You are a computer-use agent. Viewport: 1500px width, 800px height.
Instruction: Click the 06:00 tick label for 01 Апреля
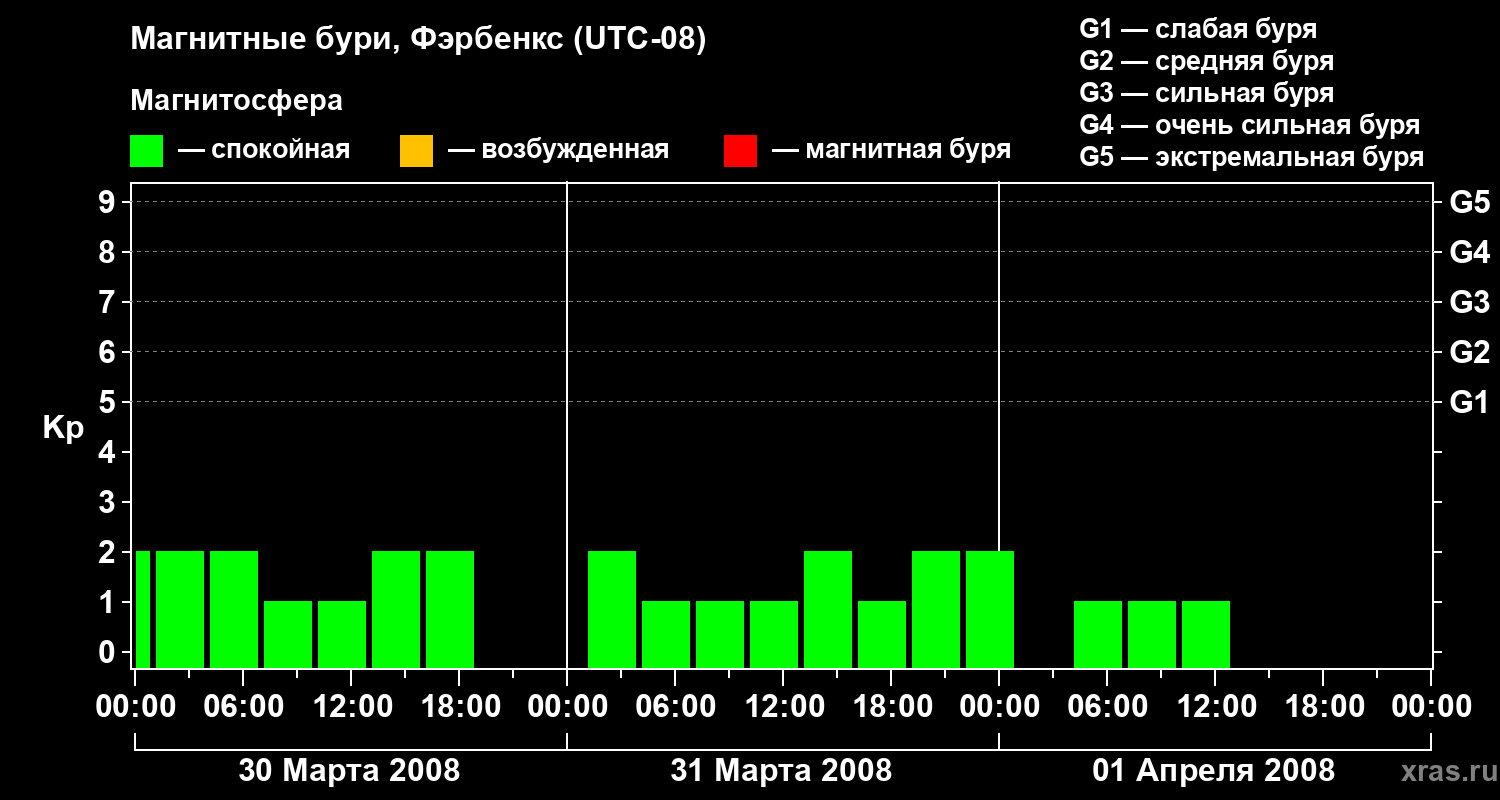(1107, 707)
